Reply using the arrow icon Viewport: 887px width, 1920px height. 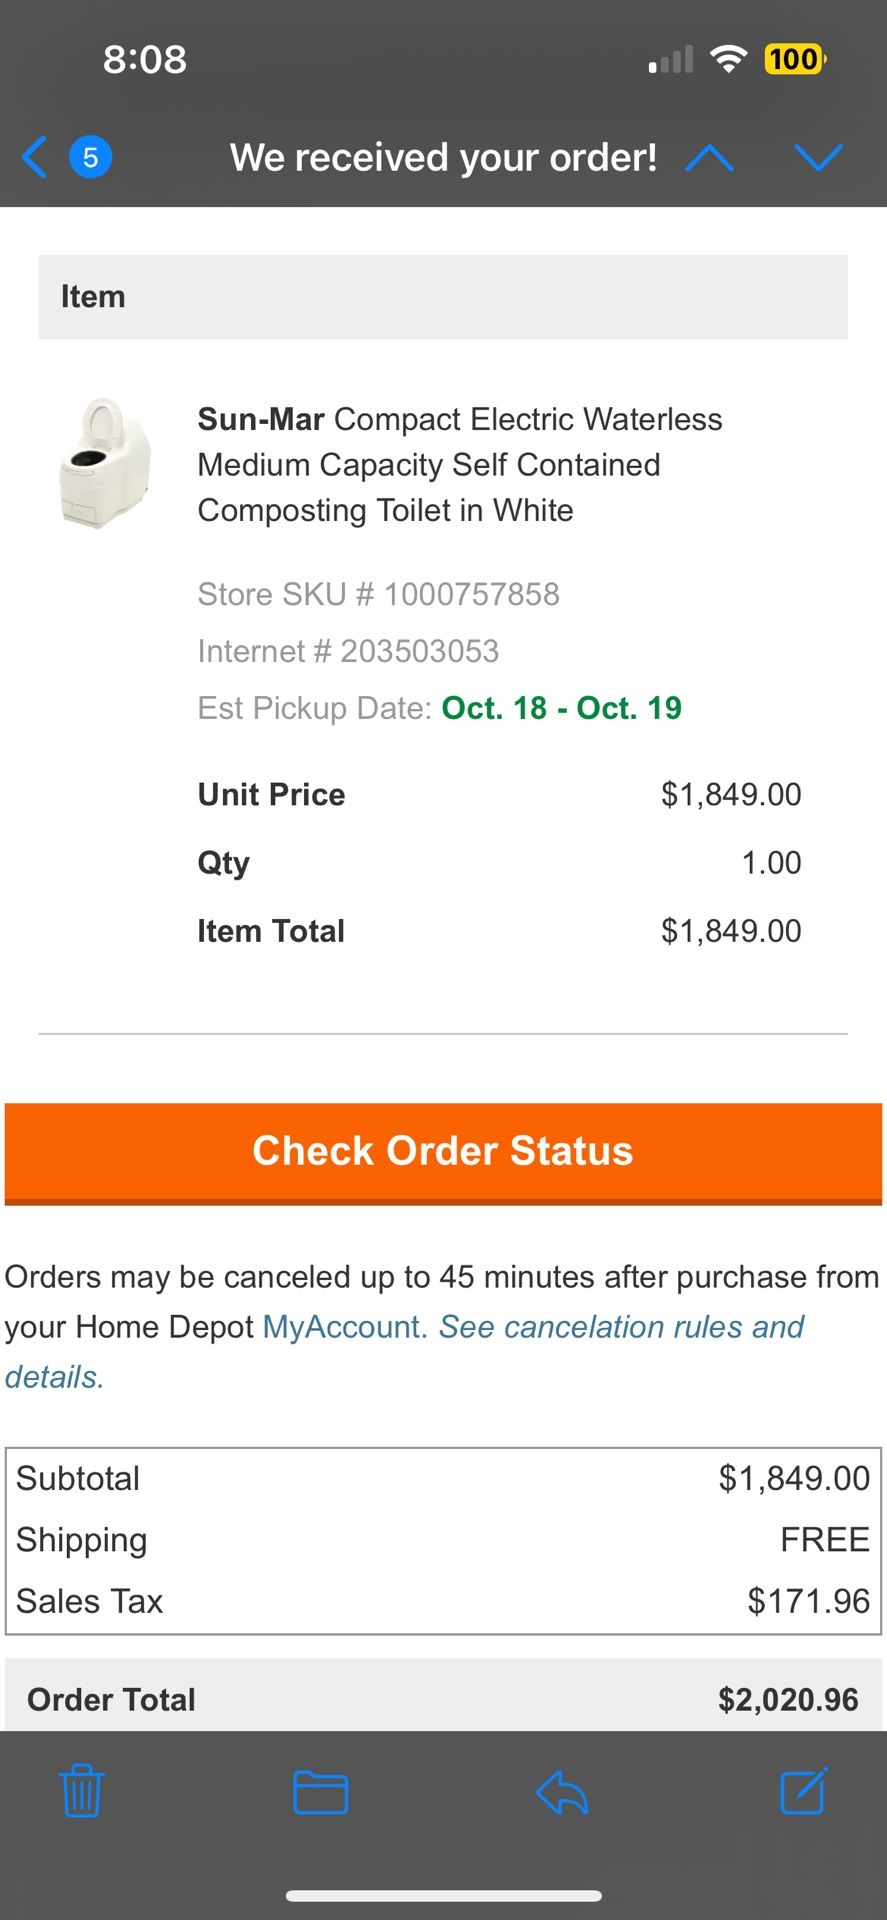(x=562, y=1791)
